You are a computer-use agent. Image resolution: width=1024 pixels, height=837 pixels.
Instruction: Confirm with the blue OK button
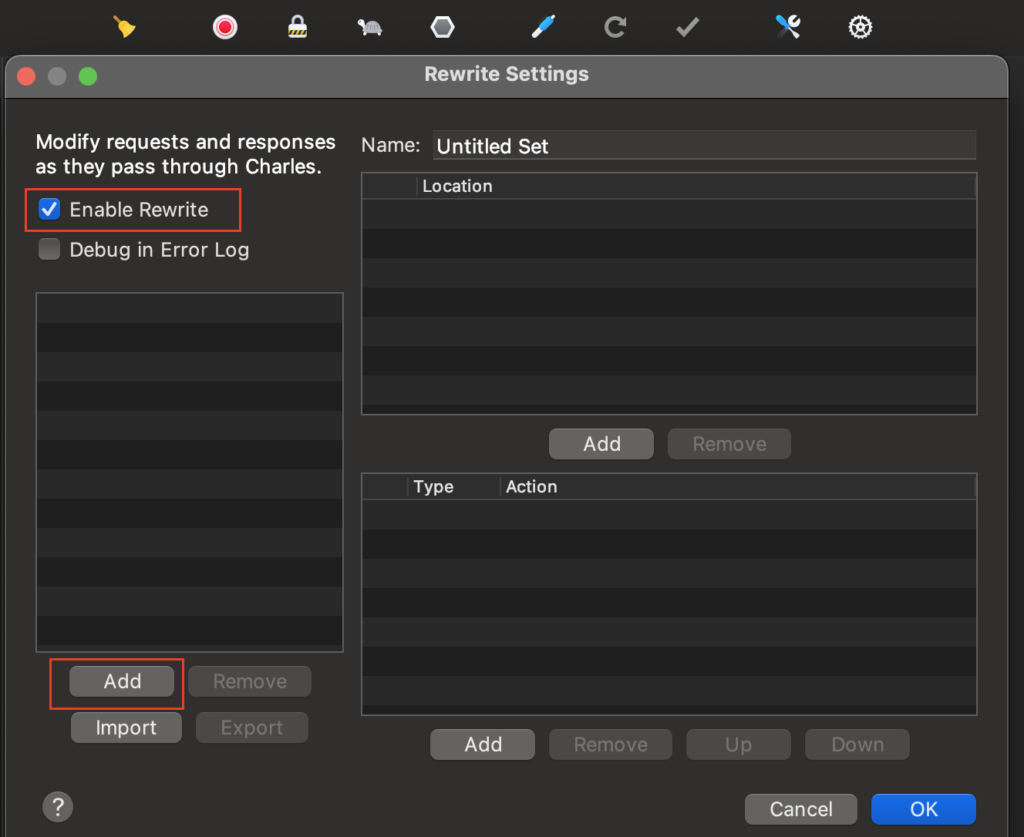pyautogui.click(x=923, y=809)
